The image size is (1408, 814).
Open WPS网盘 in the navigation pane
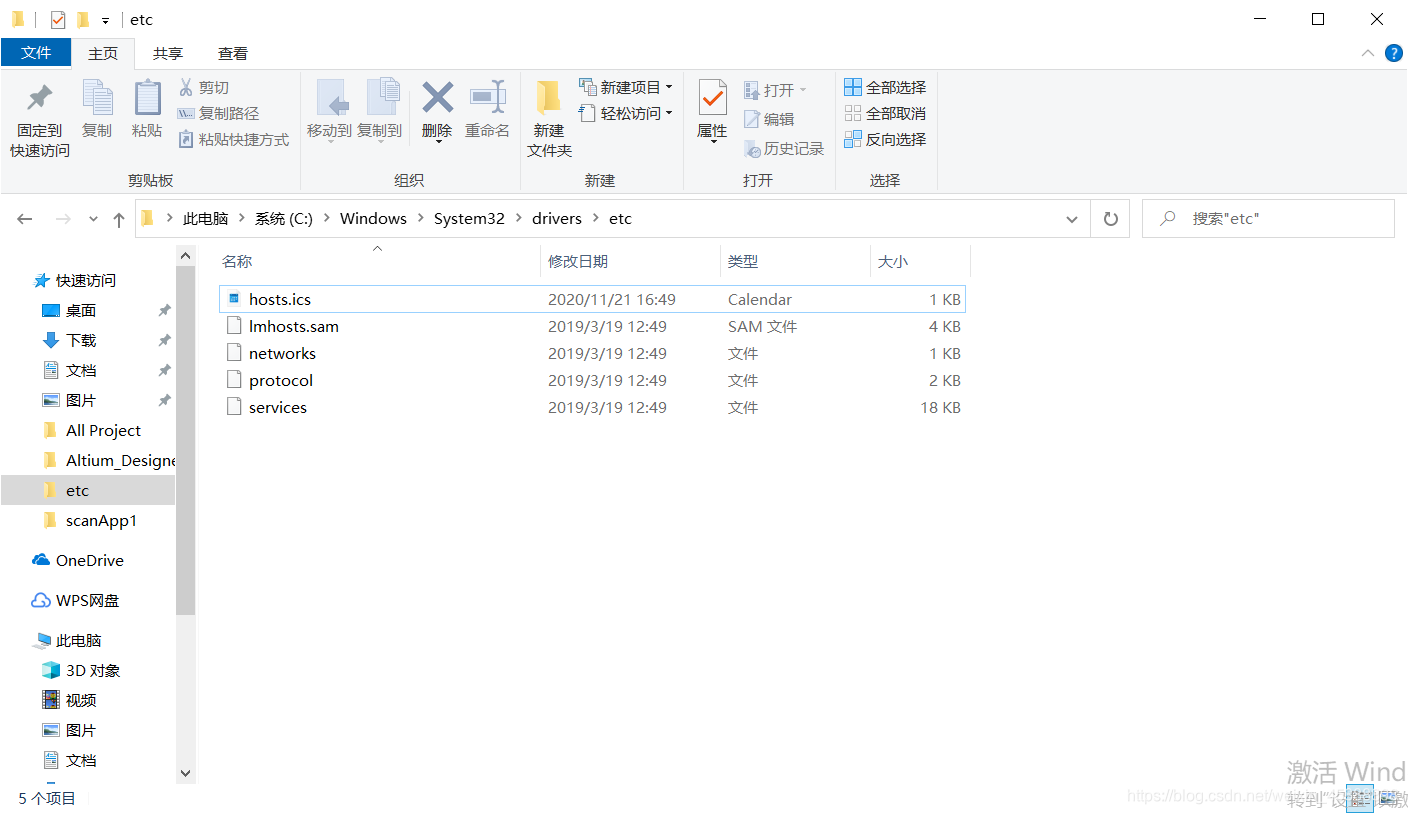[76, 601]
